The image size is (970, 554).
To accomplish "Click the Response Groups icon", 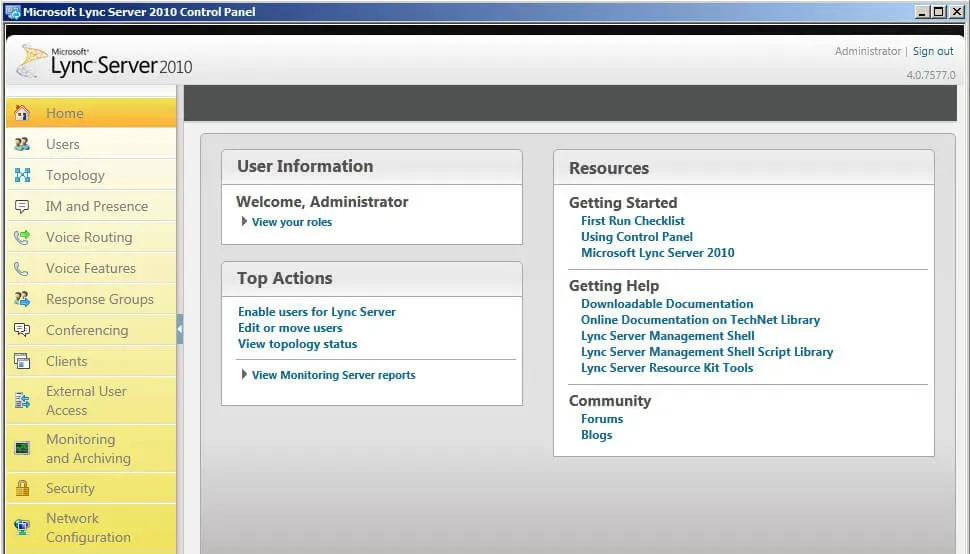I will 22,299.
